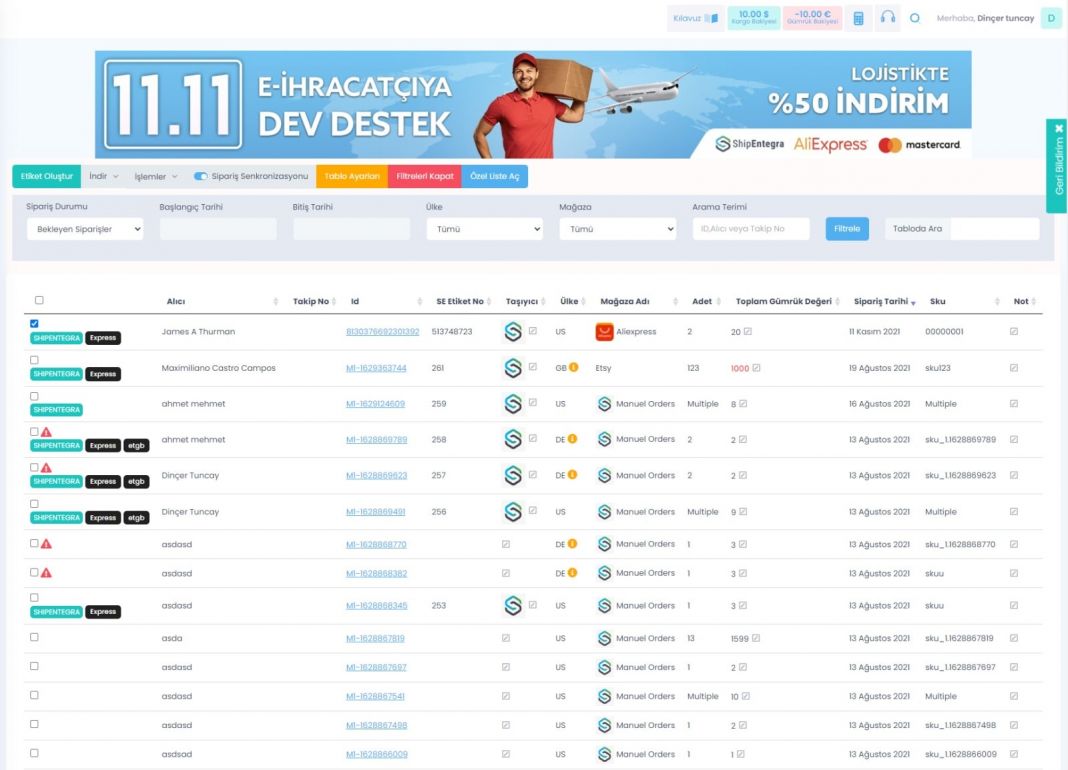Open the Mağaza store dropdown

pos(618,229)
